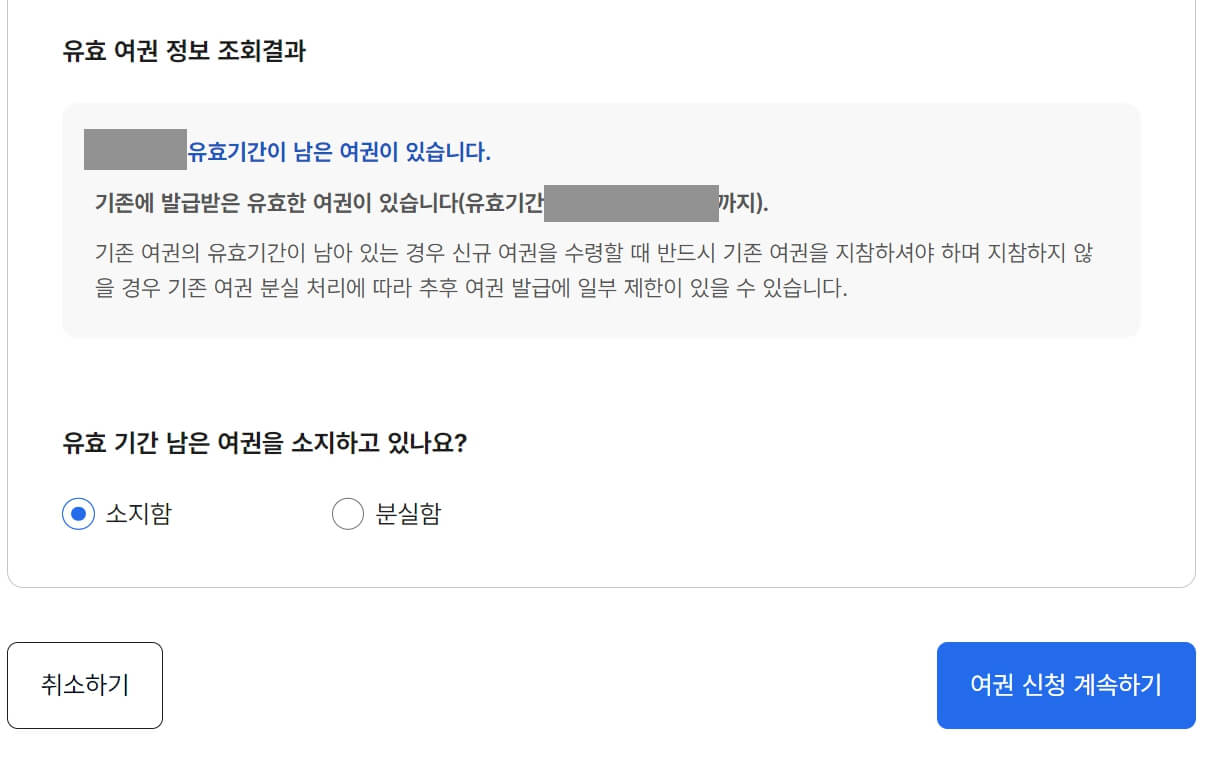1223x763 pixels.
Task: Click inside the white content panel
Action: (602, 380)
